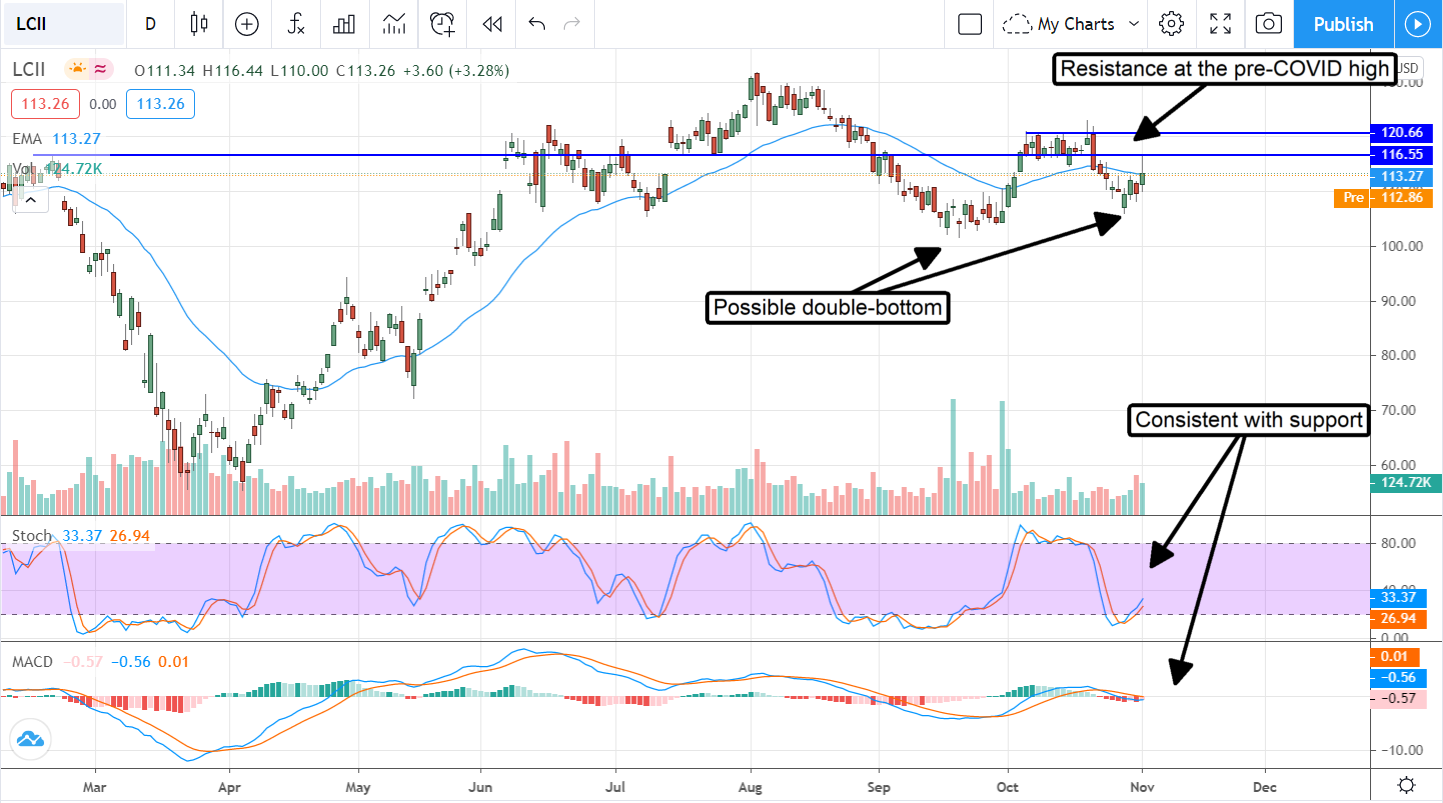The width and height of the screenshot is (1443, 803).
Task: Click the blue 113.26 buy price box
Action: (160, 104)
